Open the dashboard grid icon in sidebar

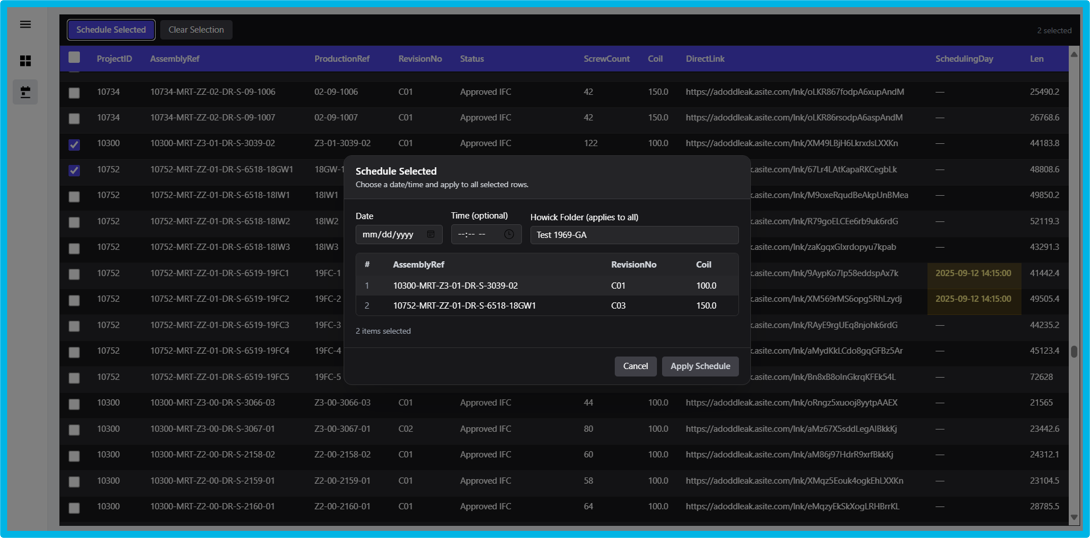tap(25, 61)
